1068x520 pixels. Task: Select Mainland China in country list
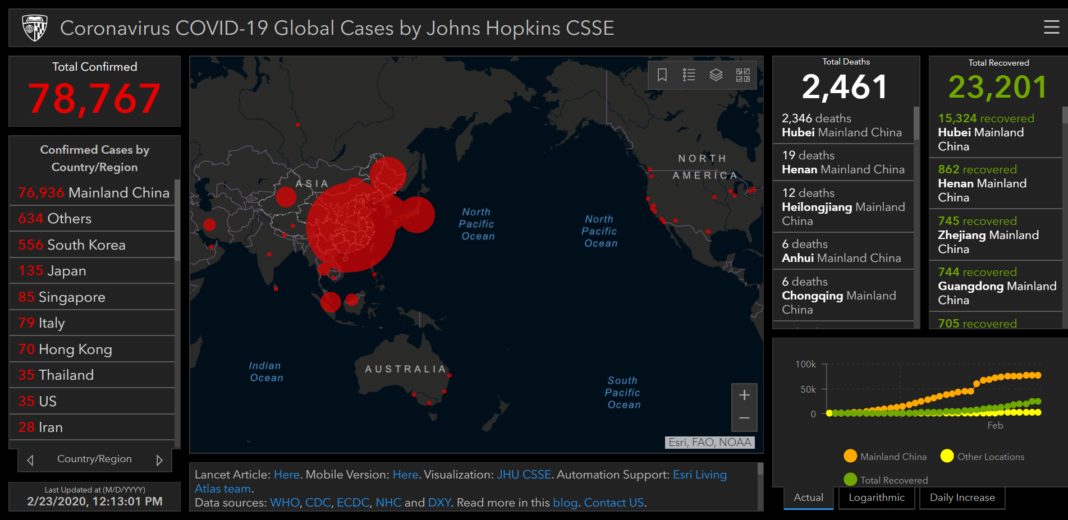[x=92, y=193]
